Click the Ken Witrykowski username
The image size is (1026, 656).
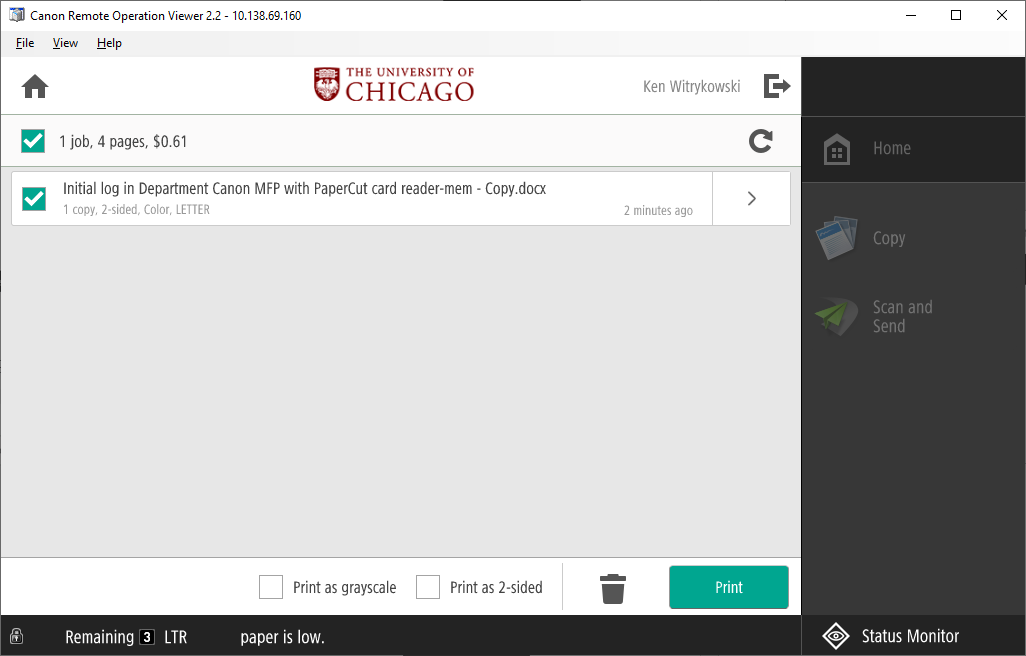click(691, 86)
